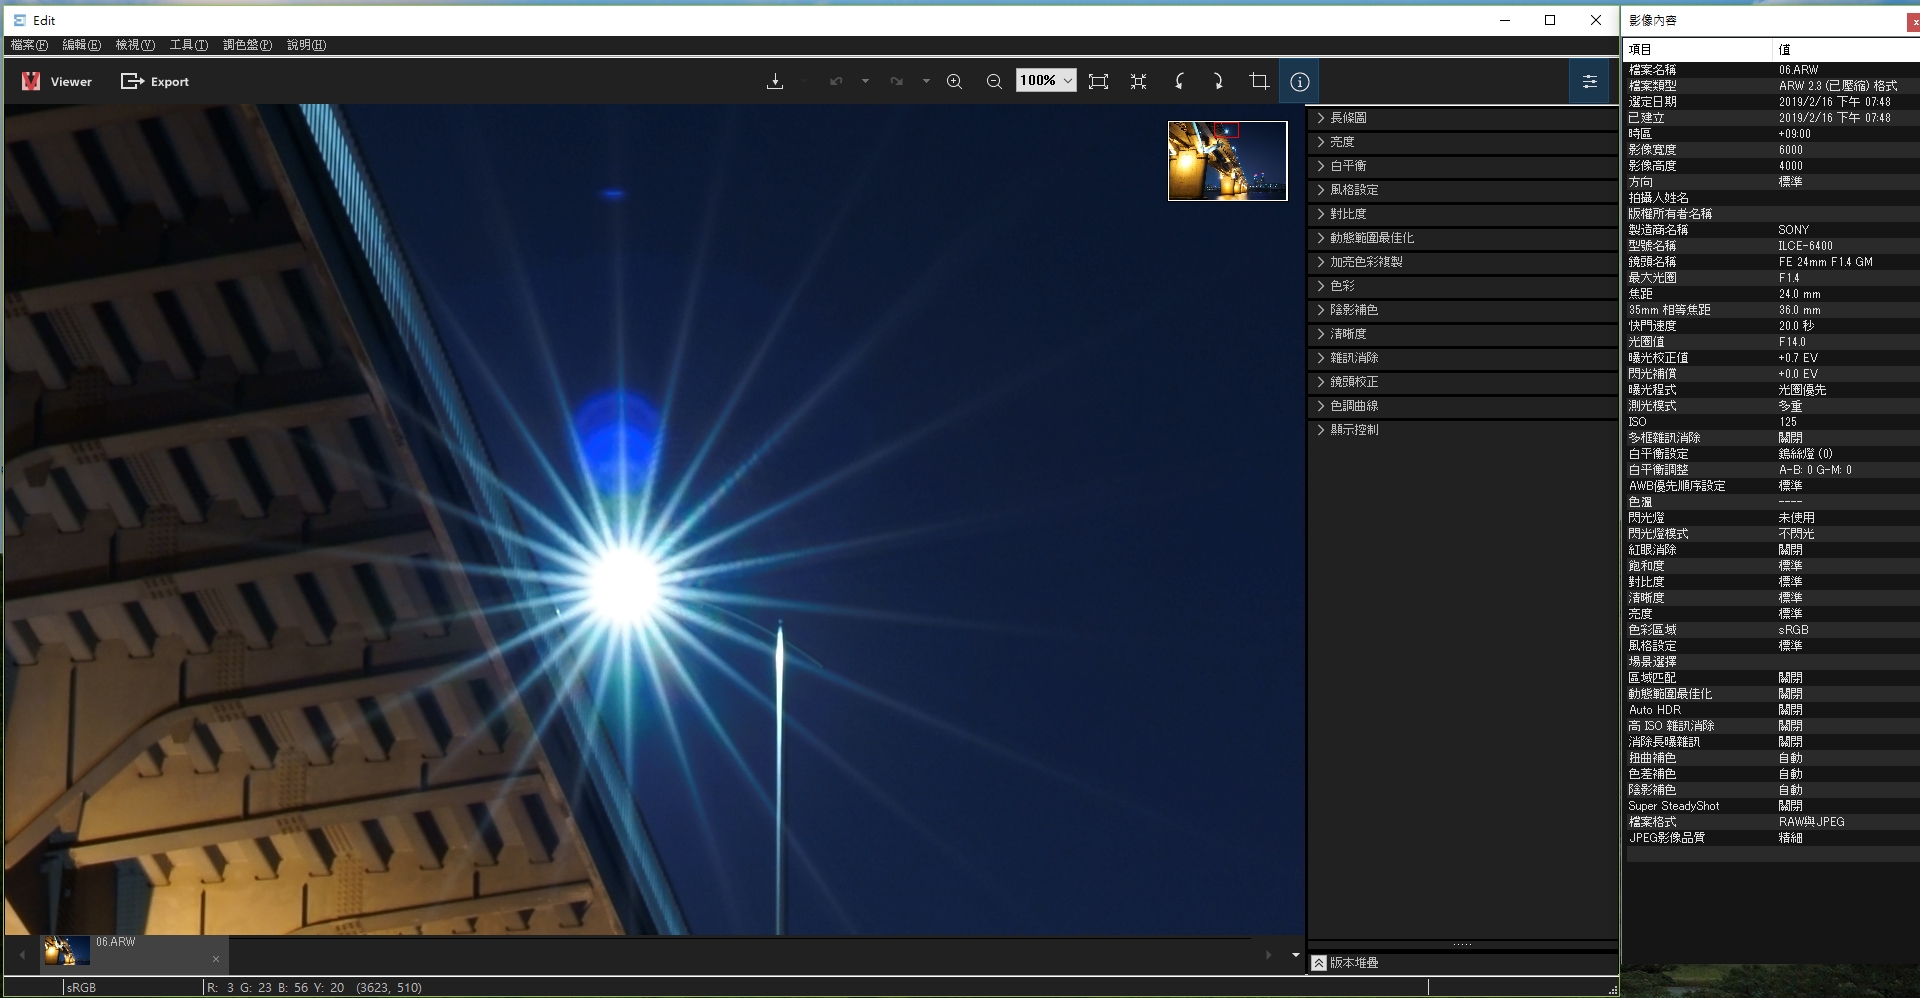The height and width of the screenshot is (998, 1920).
Task: Rotate the image clockwise
Action: click(x=1218, y=82)
